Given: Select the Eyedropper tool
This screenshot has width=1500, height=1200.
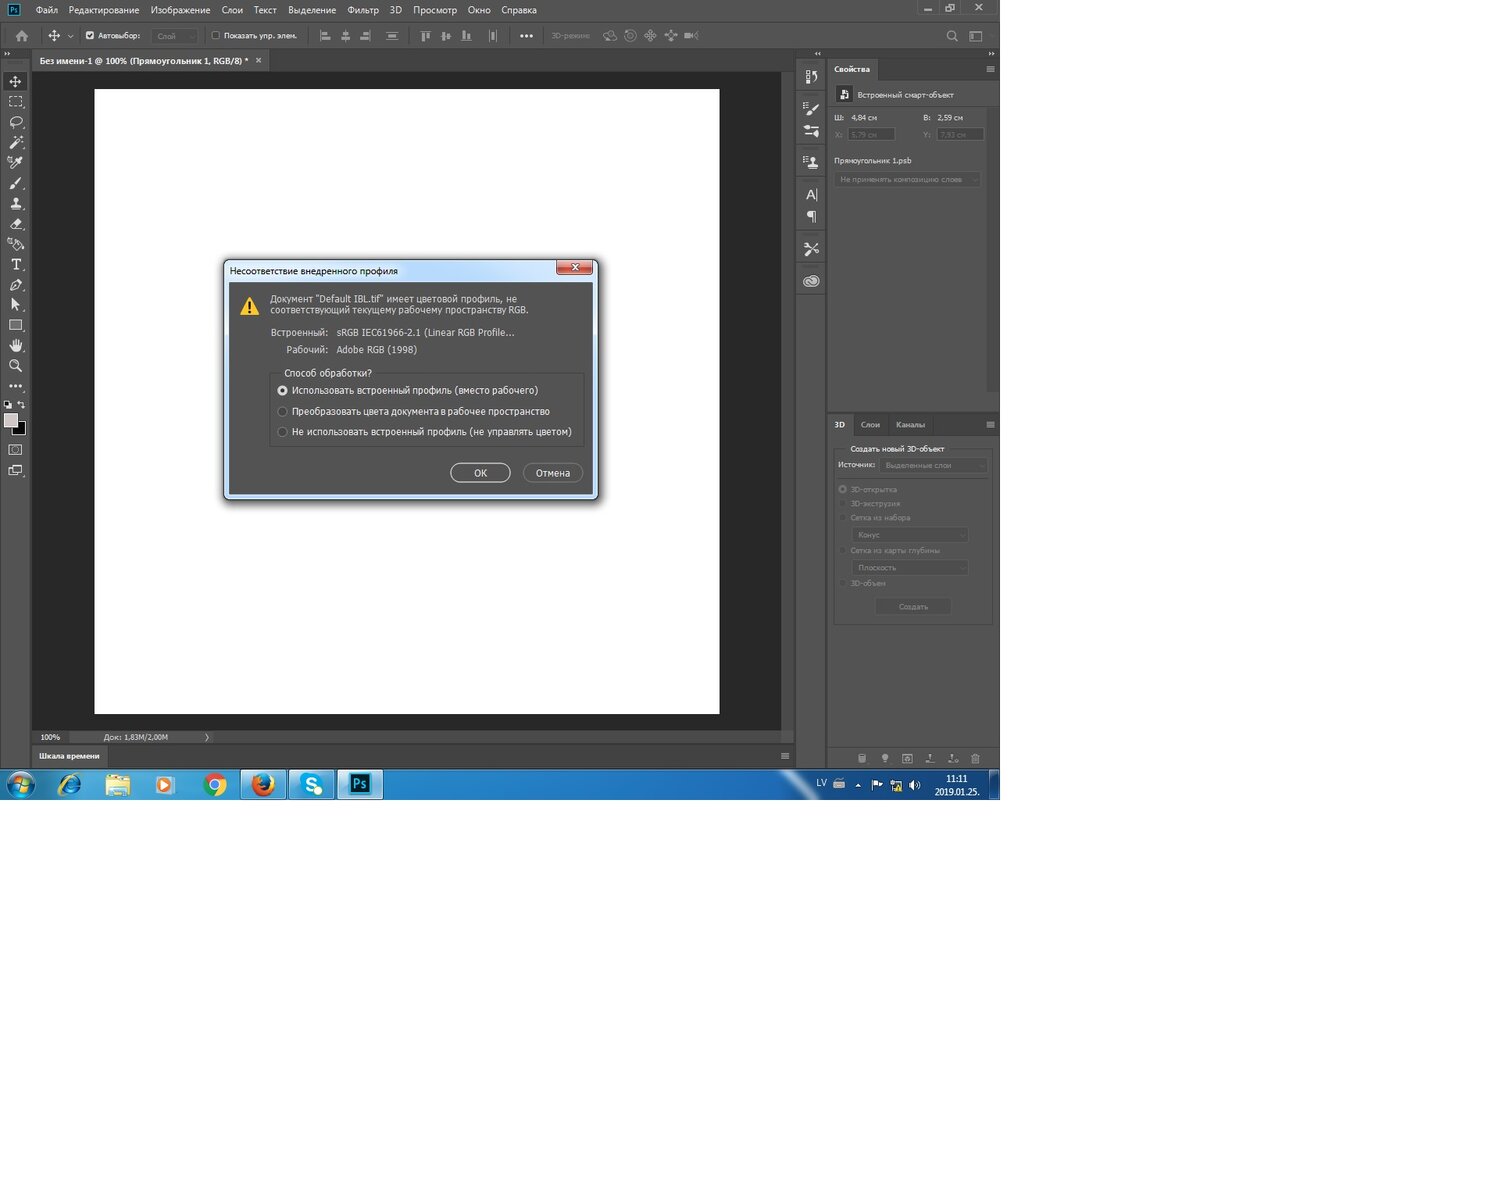Looking at the screenshot, I should [x=15, y=162].
